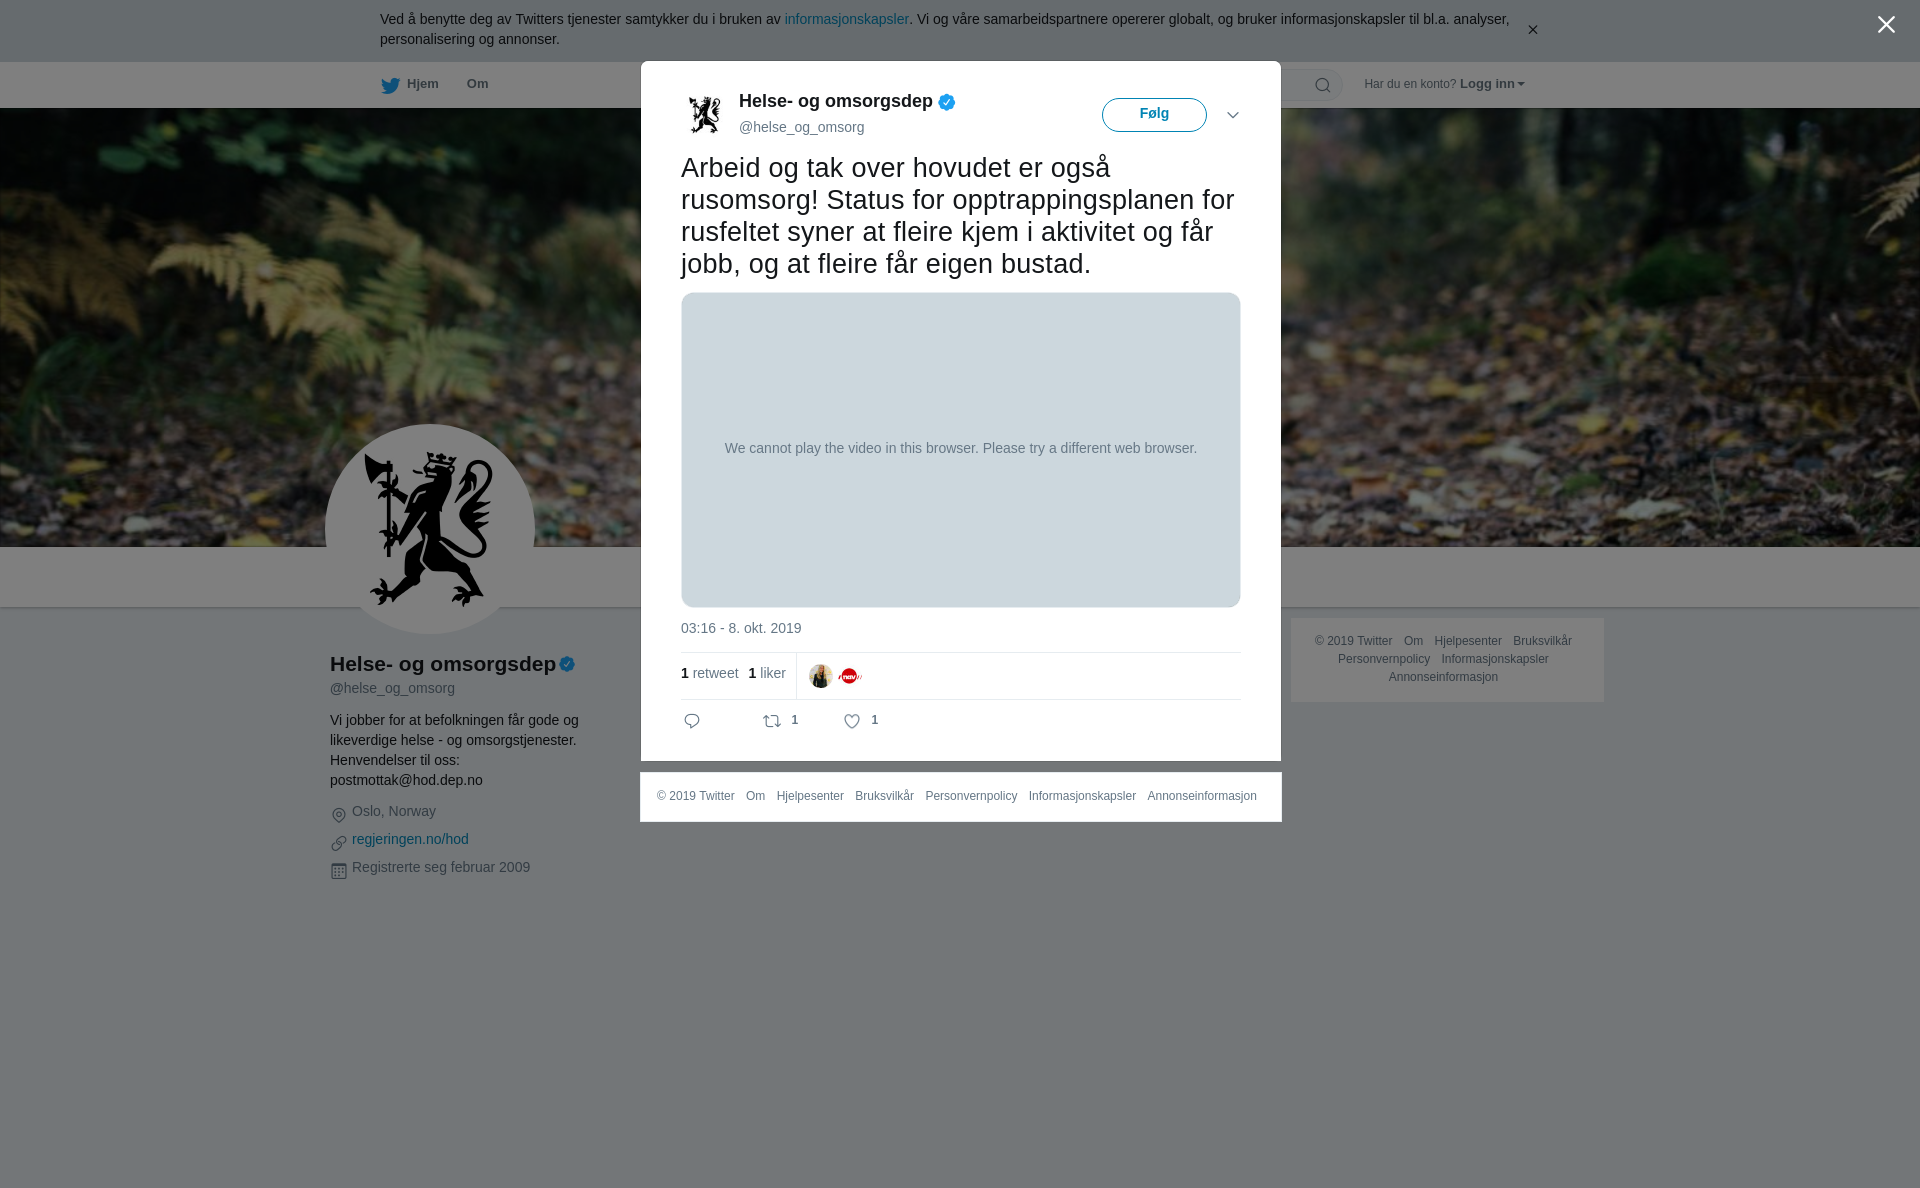Open the first liker's profile avatar
Image resolution: width=1920 pixels, height=1188 pixels.
pyautogui.click(x=821, y=676)
